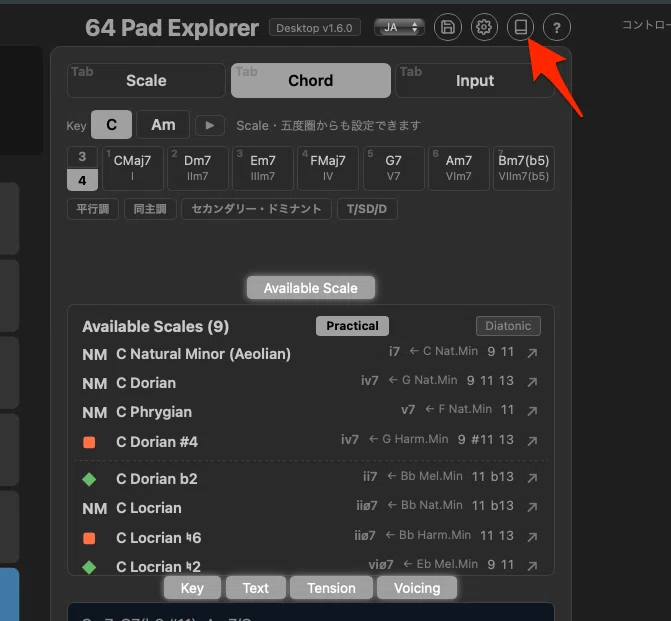This screenshot has width=671, height=621.
Task: Open the Voicing bottom tab
Action: 417,588
